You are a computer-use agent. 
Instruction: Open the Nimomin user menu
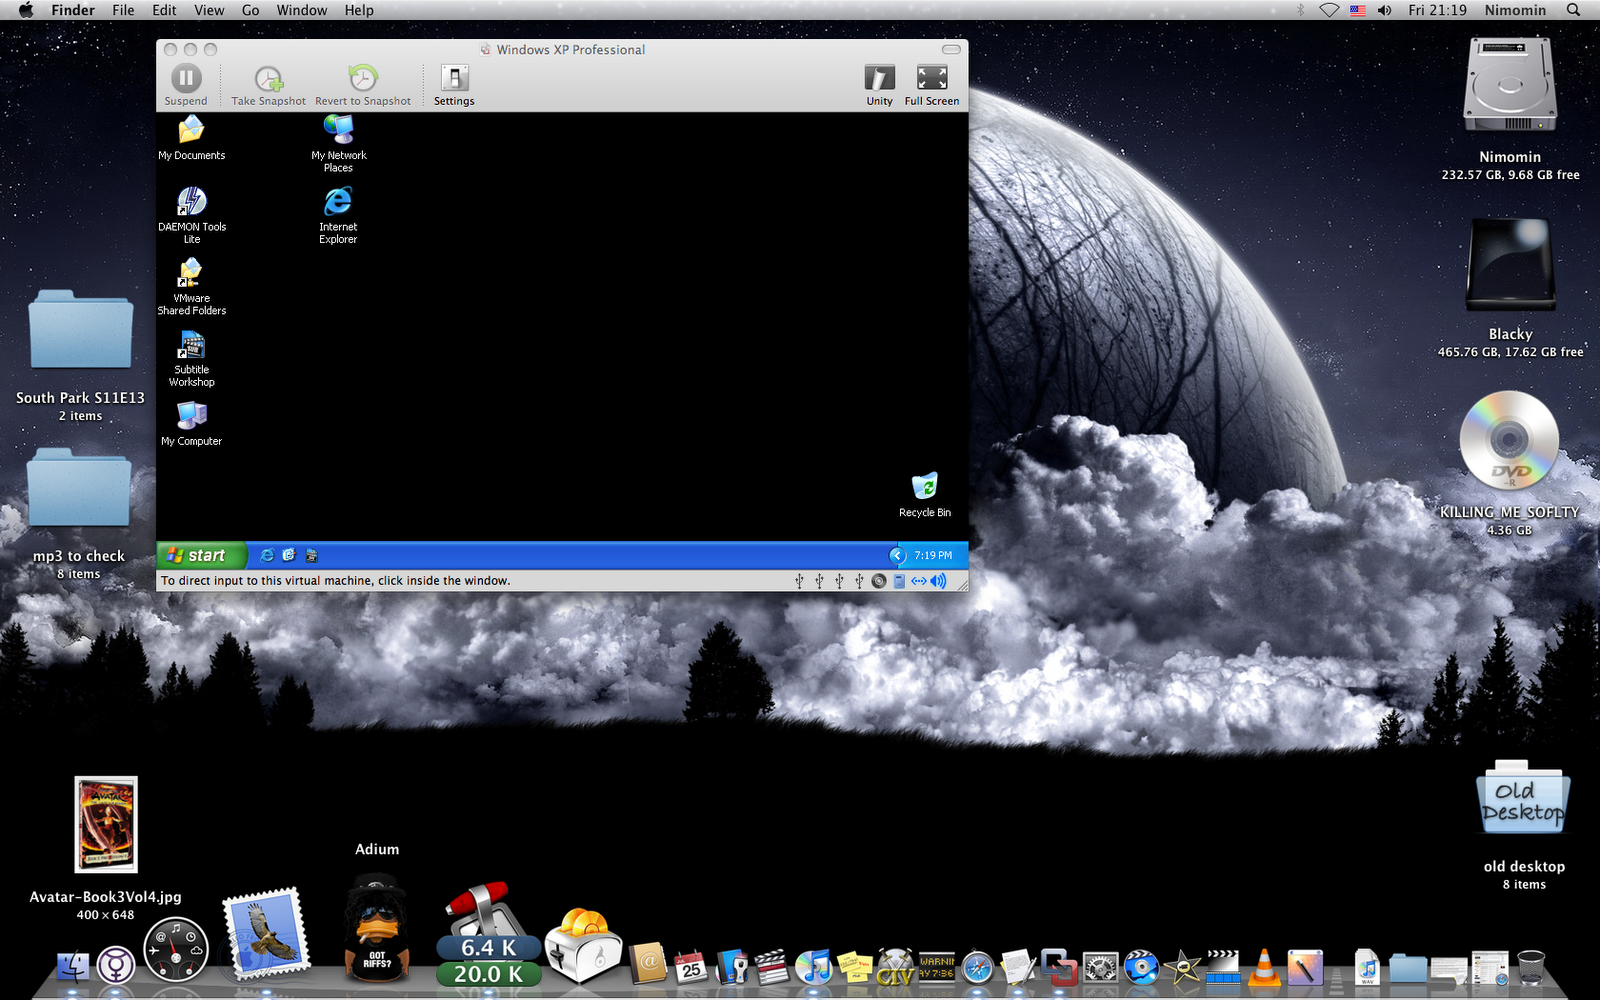(1515, 10)
